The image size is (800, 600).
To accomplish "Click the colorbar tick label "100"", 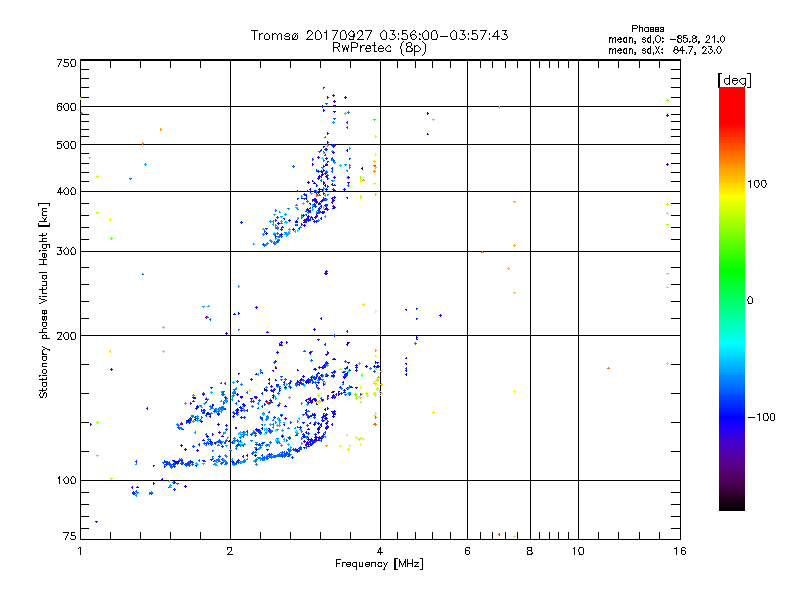I will coord(757,184).
